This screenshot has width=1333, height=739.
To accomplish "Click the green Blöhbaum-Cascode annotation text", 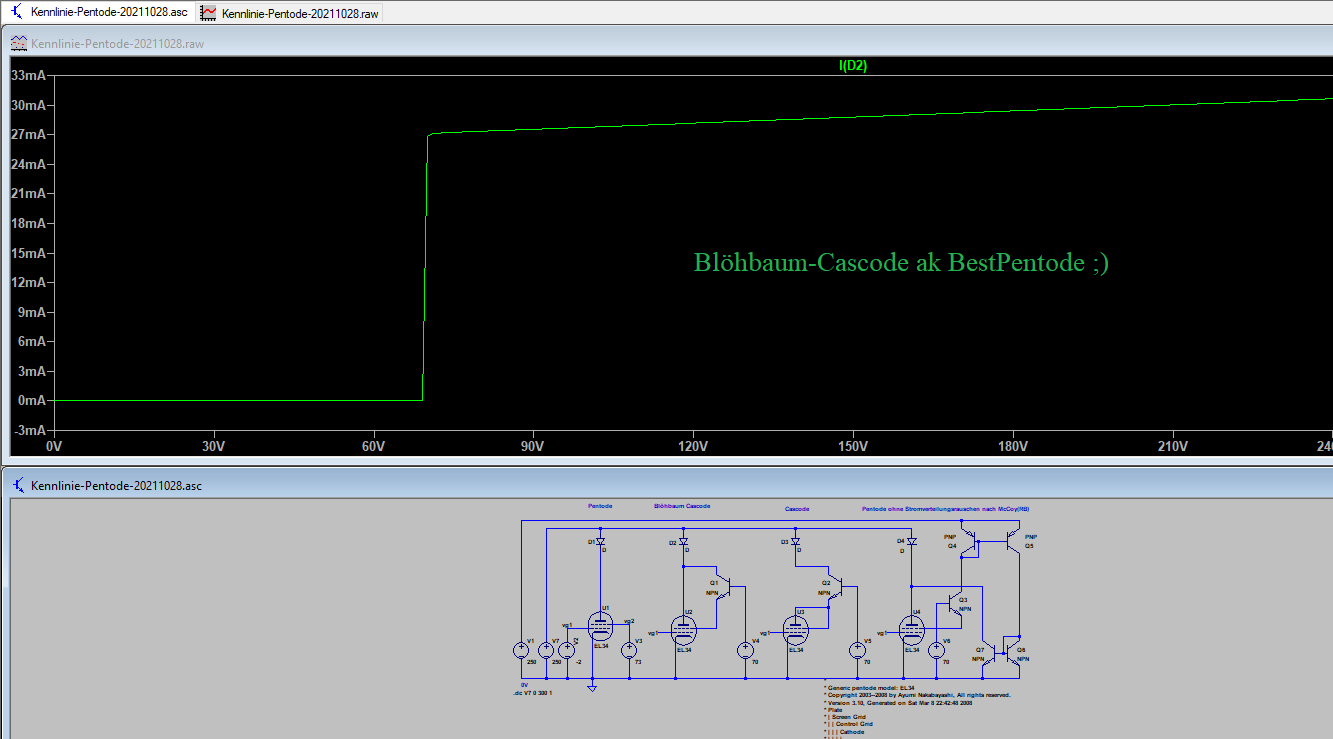I will click(x=900, y=263).
